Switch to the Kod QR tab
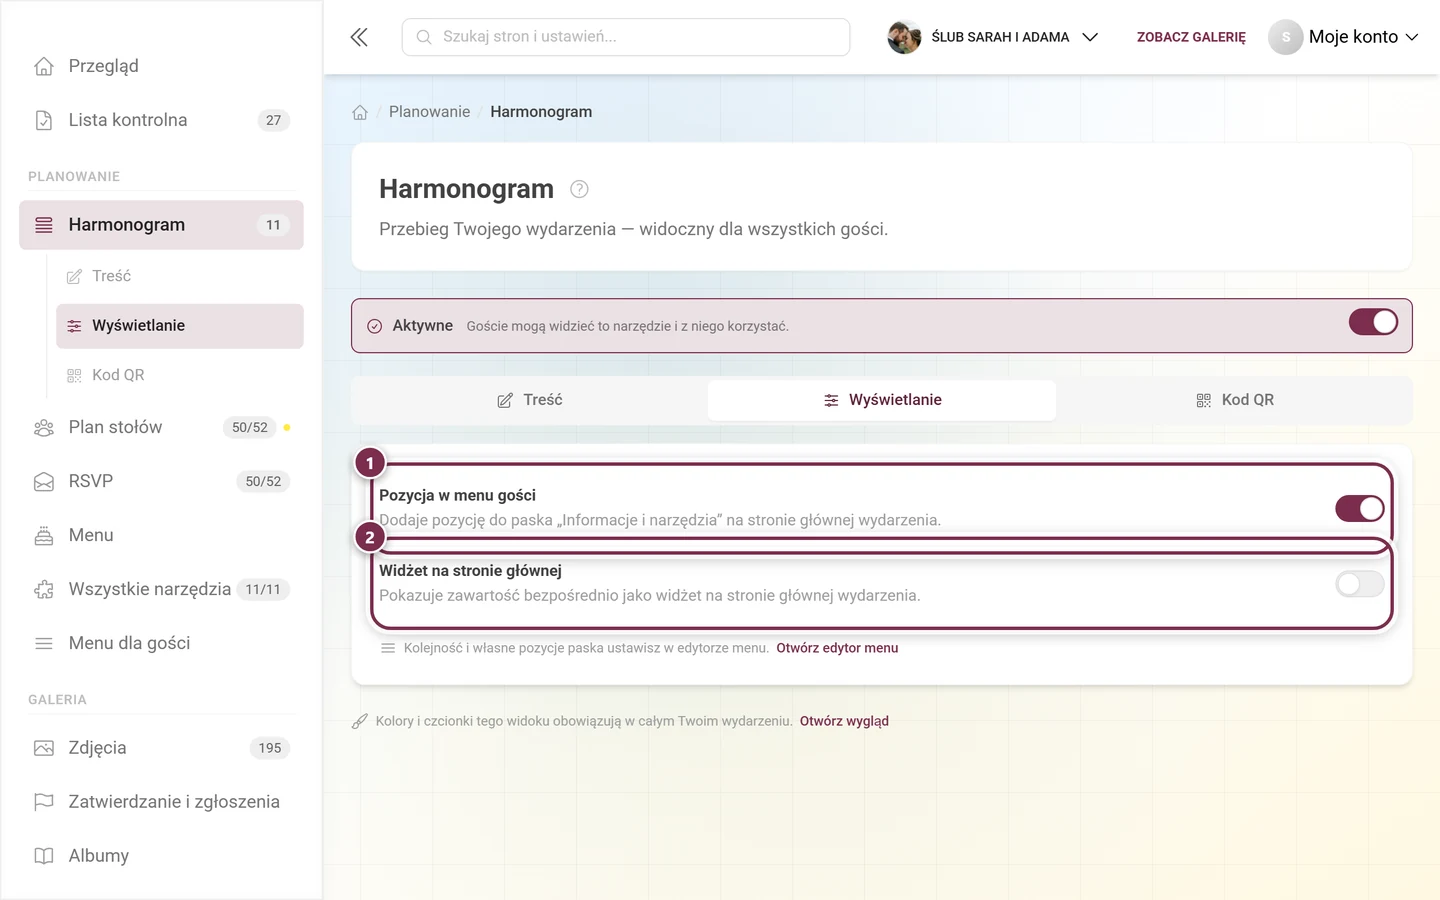The image size is (1440, 900). pyautogui.click(x=1234, y=400)
